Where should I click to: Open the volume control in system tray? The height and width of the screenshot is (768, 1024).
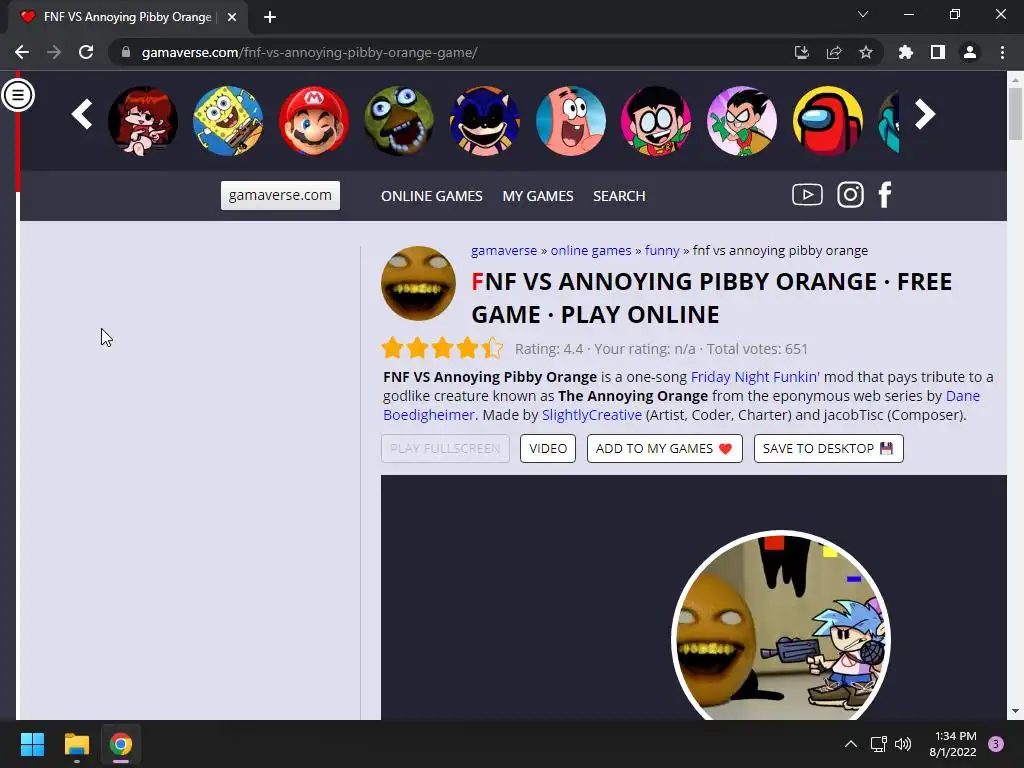click(903, 744)
